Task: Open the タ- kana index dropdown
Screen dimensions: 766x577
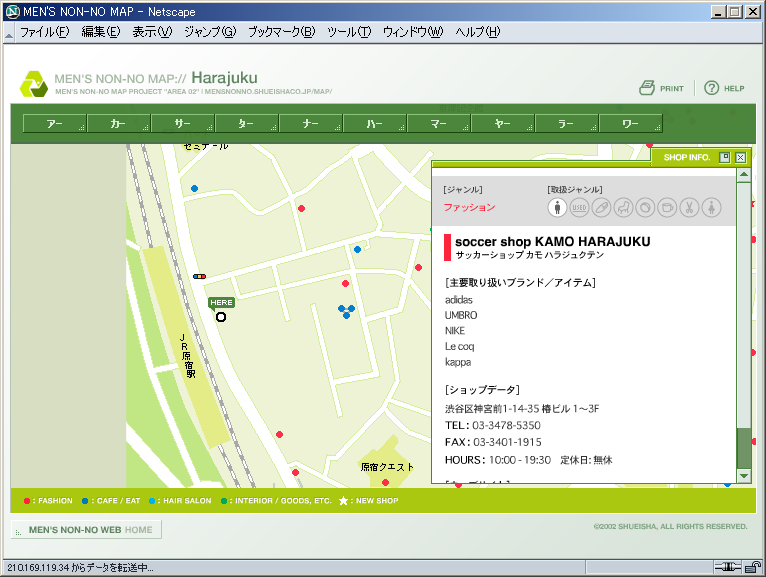Action: (x=247, y=124)
